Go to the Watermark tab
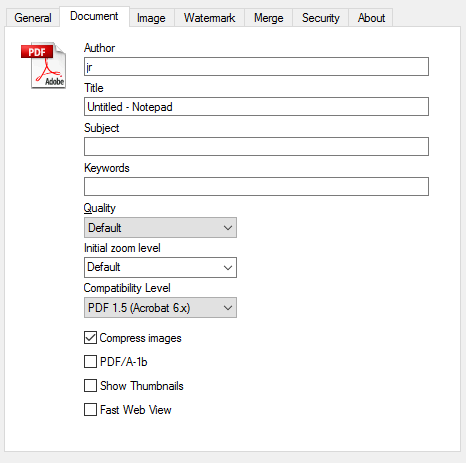This screenshot has height=463, width=466. point(210,18)
